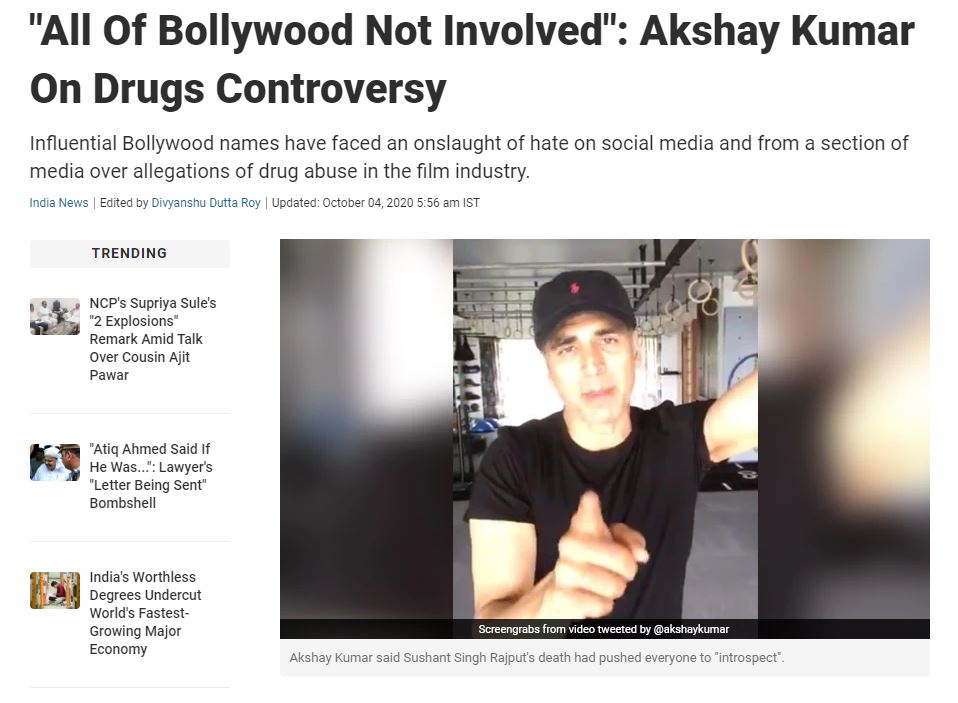Click the Akshay Kumar video screengrab image
Screen dimensions: 958x703
[605, 429]
